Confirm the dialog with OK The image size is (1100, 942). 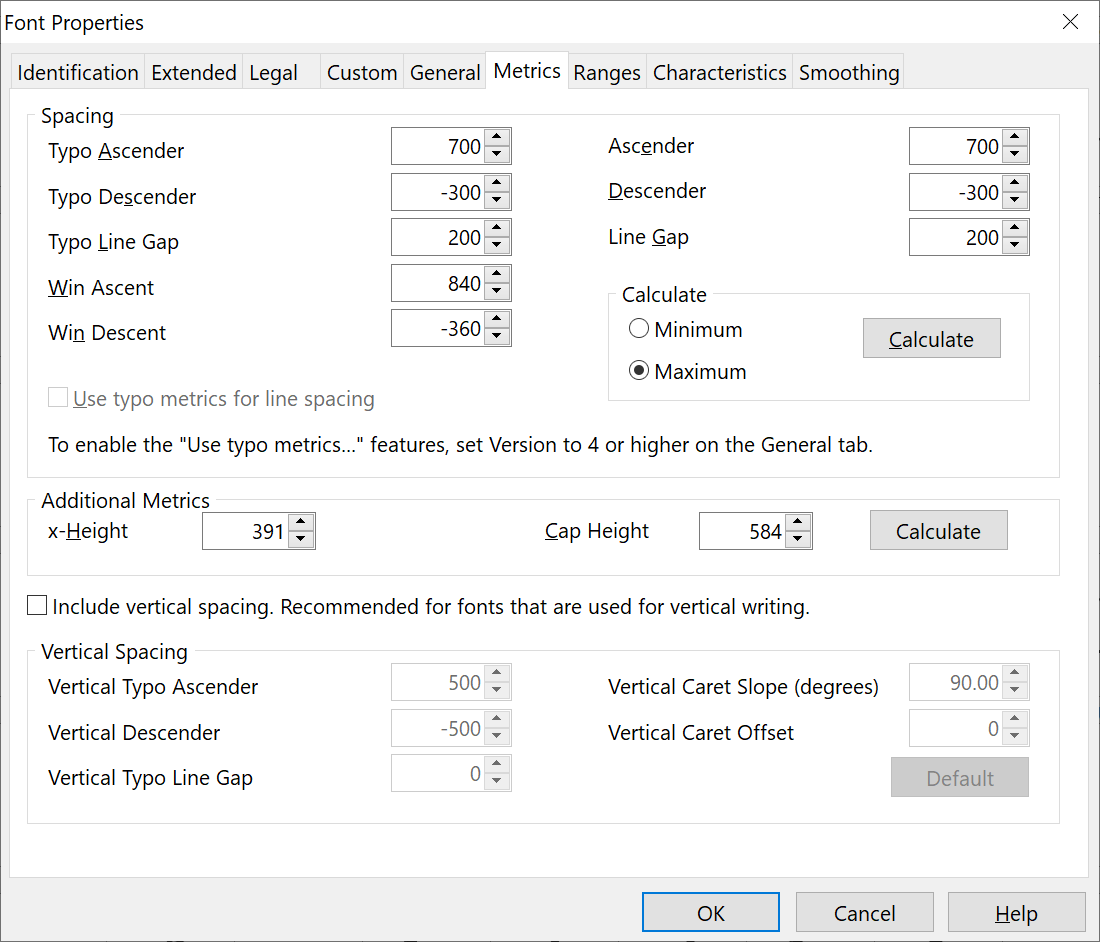[x=711, y=913]
